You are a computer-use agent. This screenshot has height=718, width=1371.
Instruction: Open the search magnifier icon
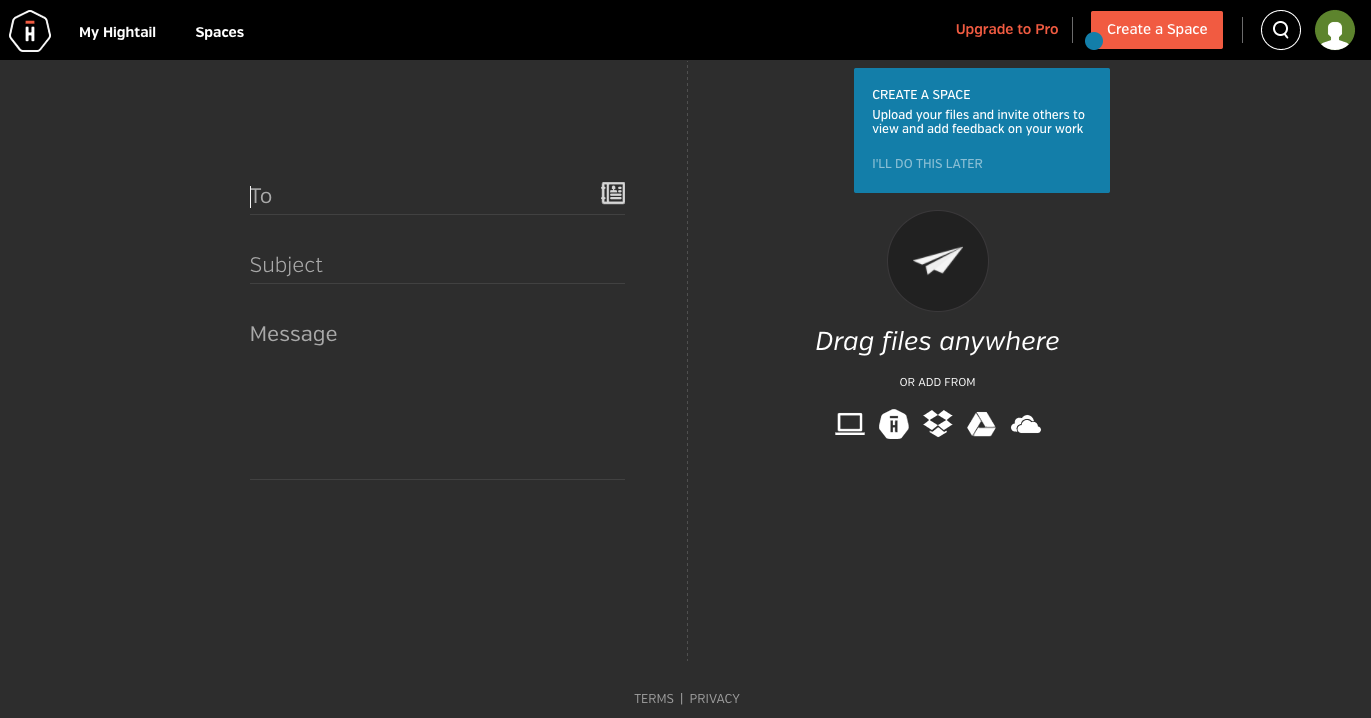pyautogui.click(x=1281, y=30)
